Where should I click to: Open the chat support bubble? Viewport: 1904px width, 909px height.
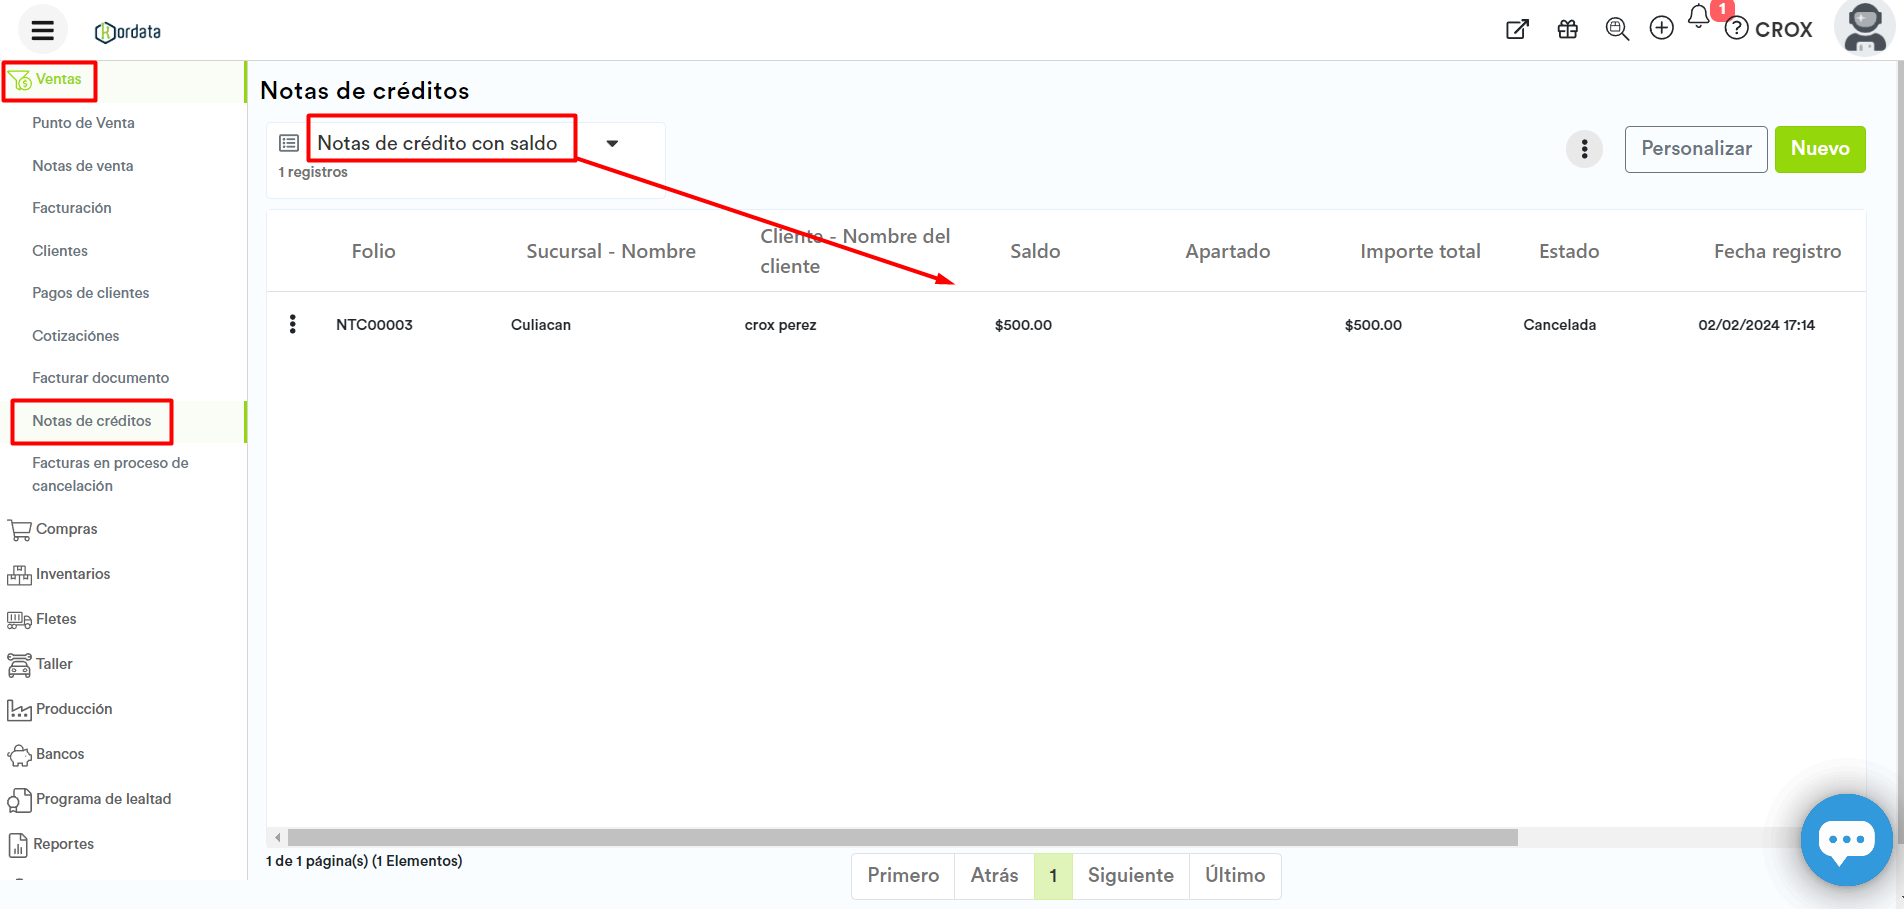[x=1845, y=840]
